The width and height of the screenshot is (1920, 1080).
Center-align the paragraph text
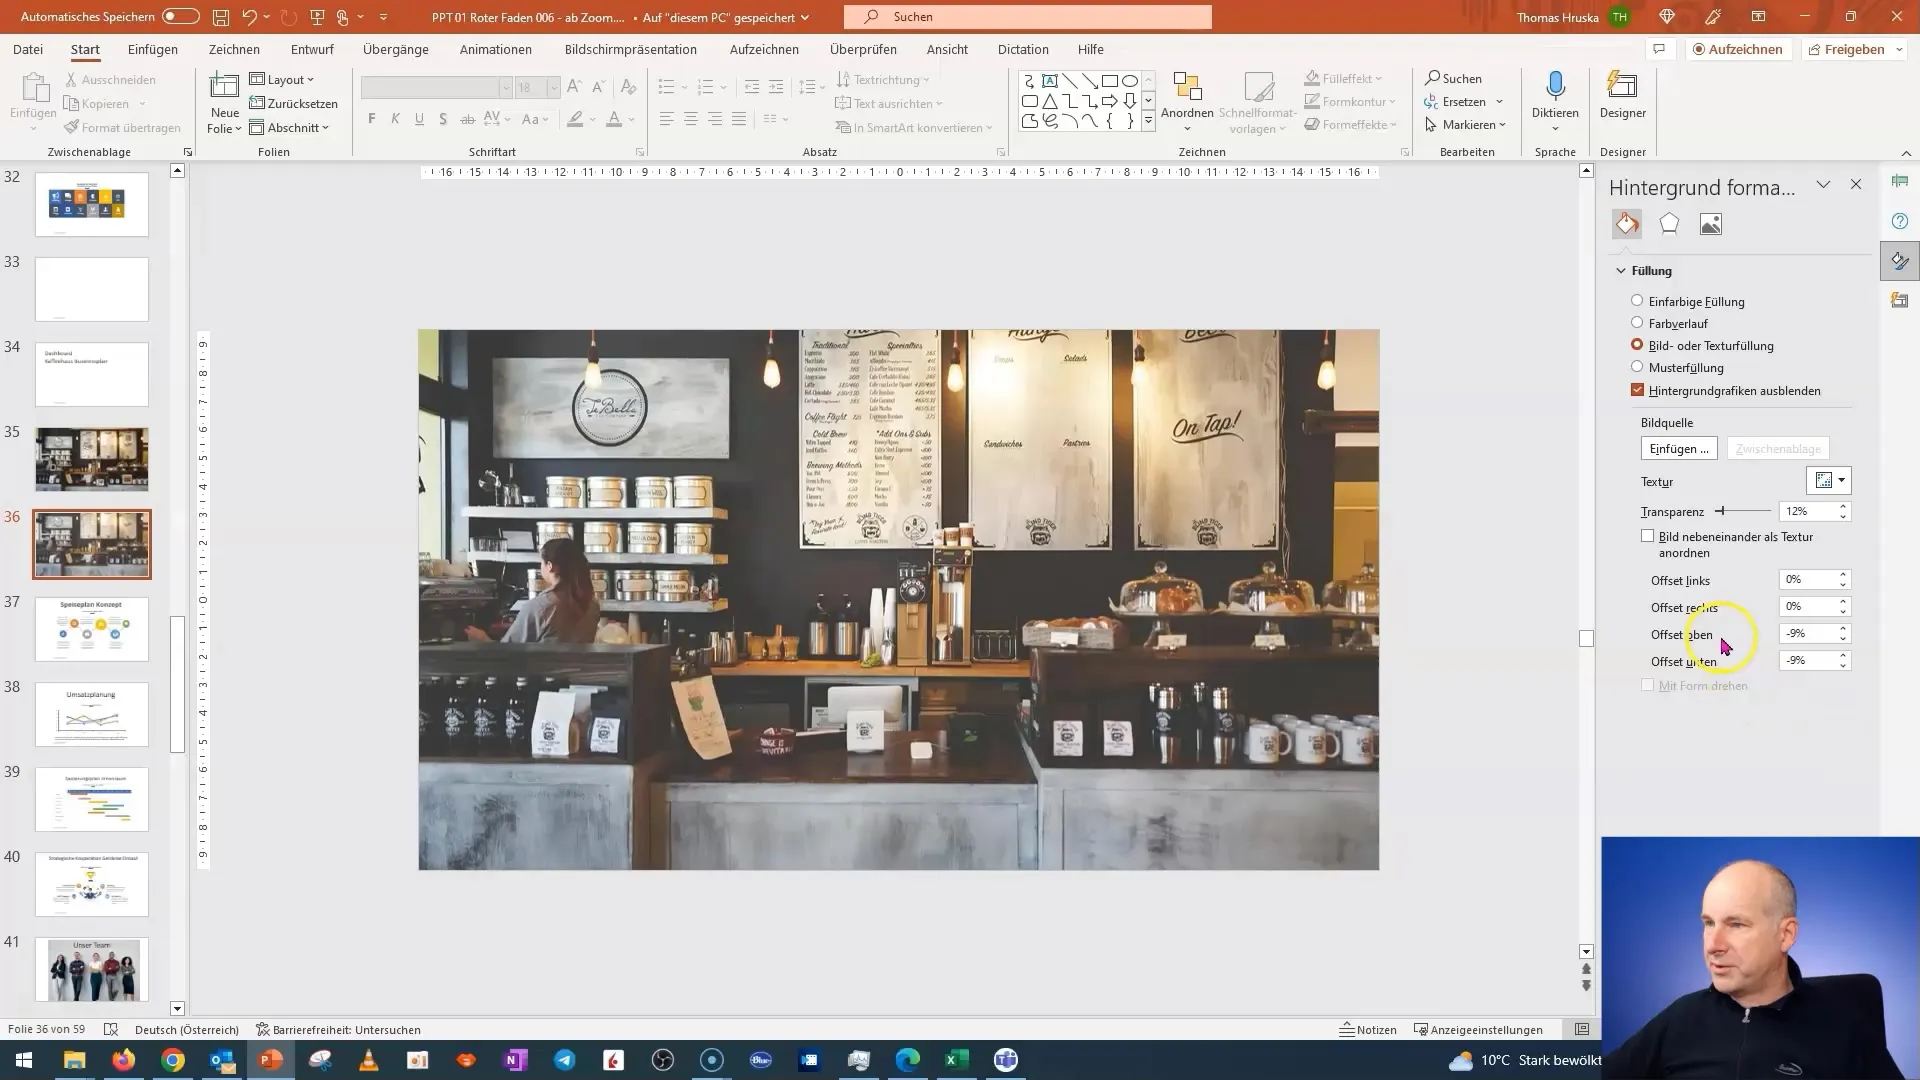pos(691,119)
